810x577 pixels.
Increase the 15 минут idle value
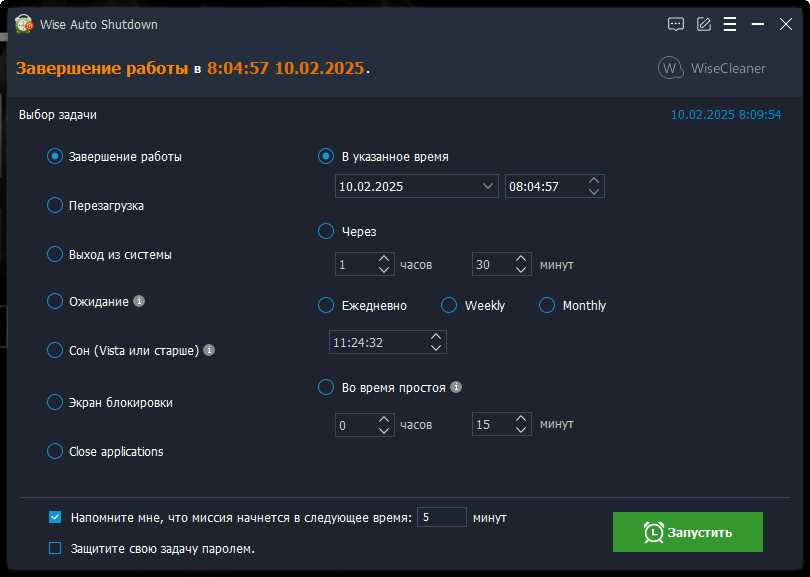point(521,419)
